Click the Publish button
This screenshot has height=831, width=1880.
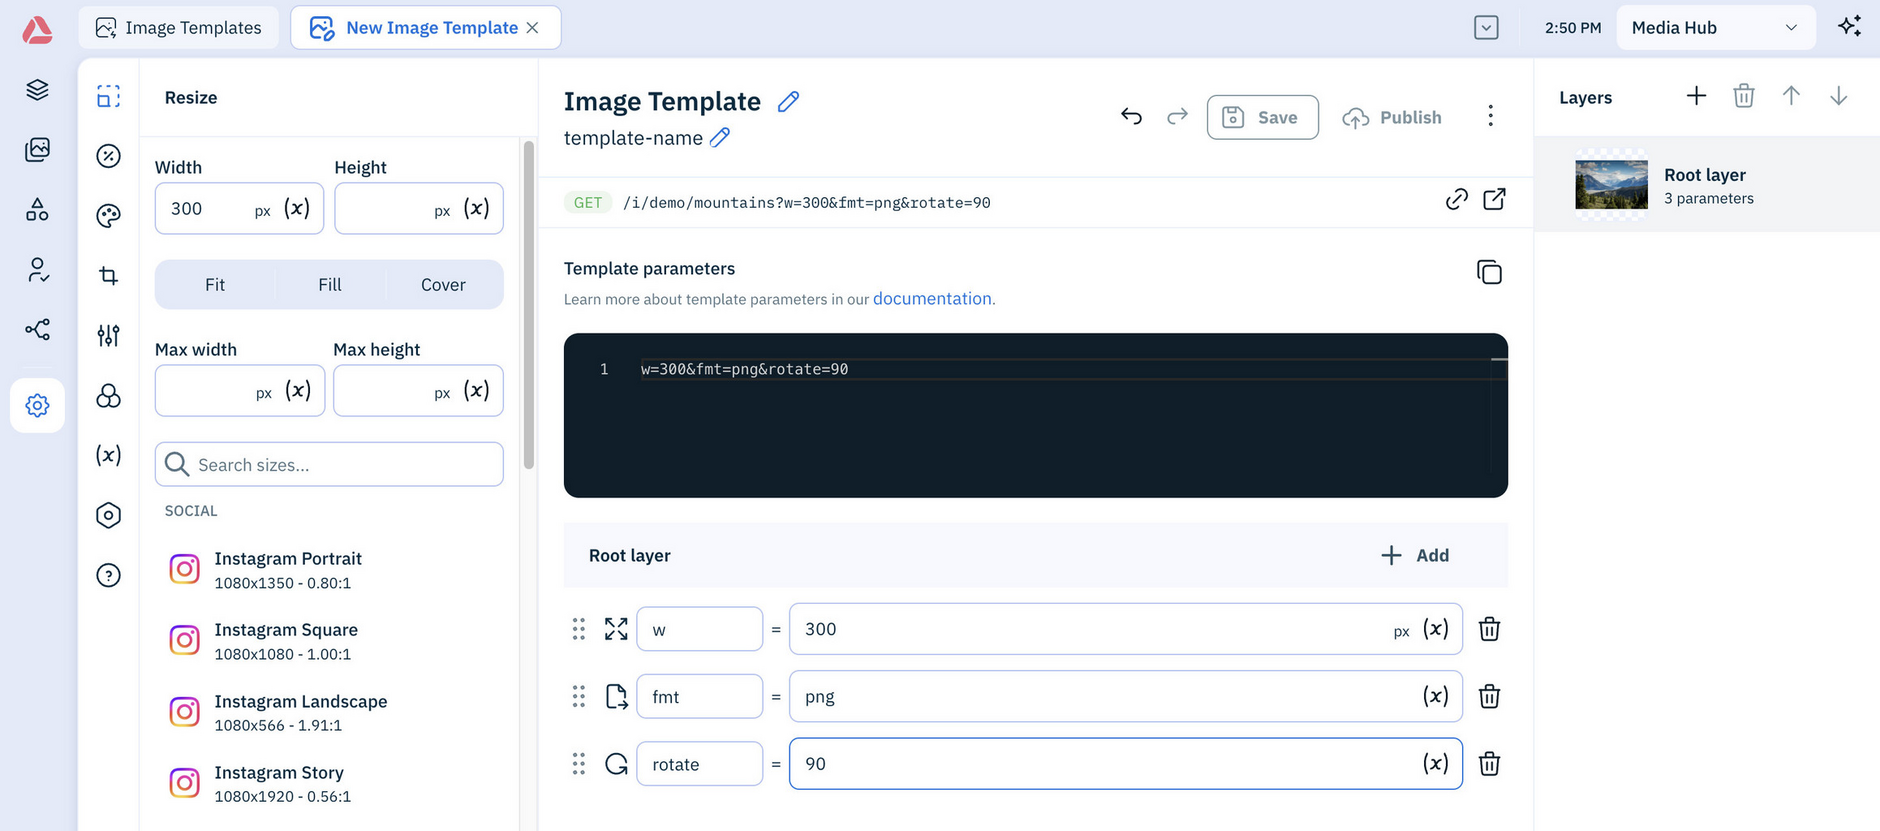pos(1392,117)
